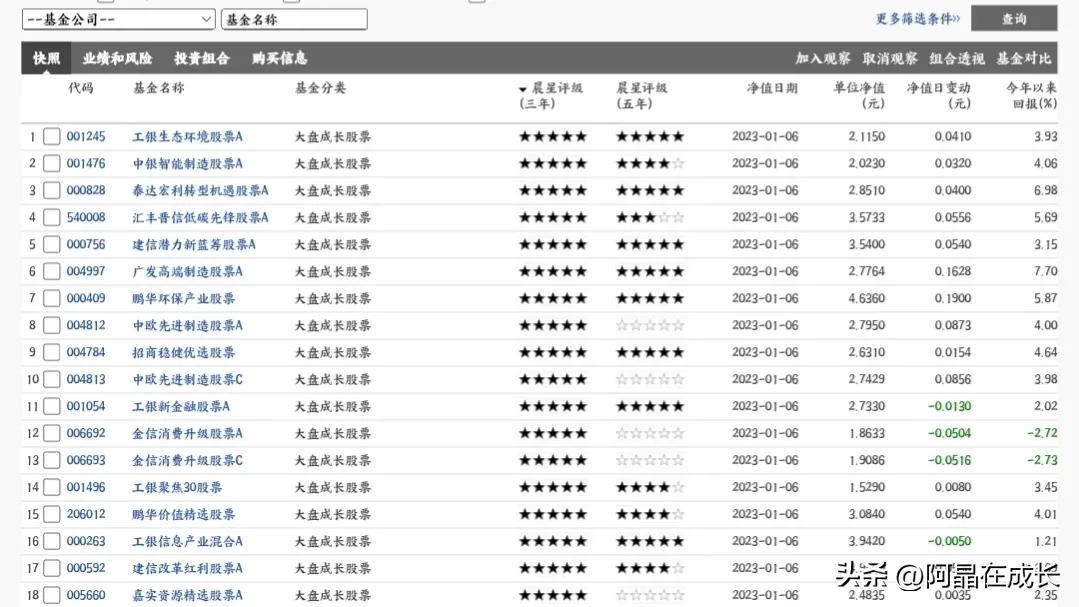Tick checkbox for fund 006693
Image resolution: width=1079 pixels, height=607 pixels.
(x=52, y=460)
